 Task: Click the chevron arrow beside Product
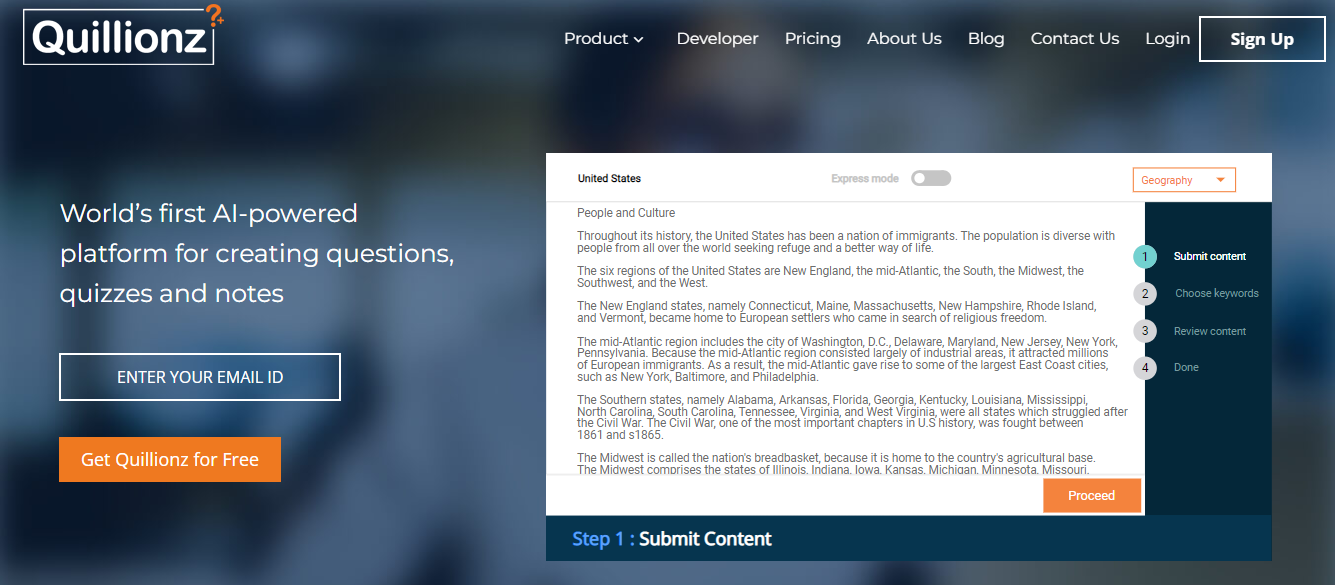point(638,40)
